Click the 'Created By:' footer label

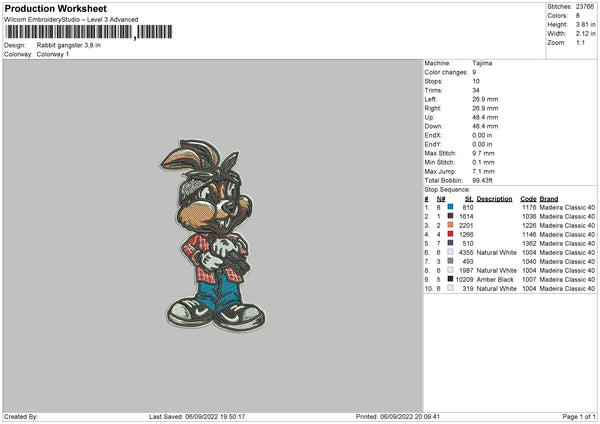[21, 417]
